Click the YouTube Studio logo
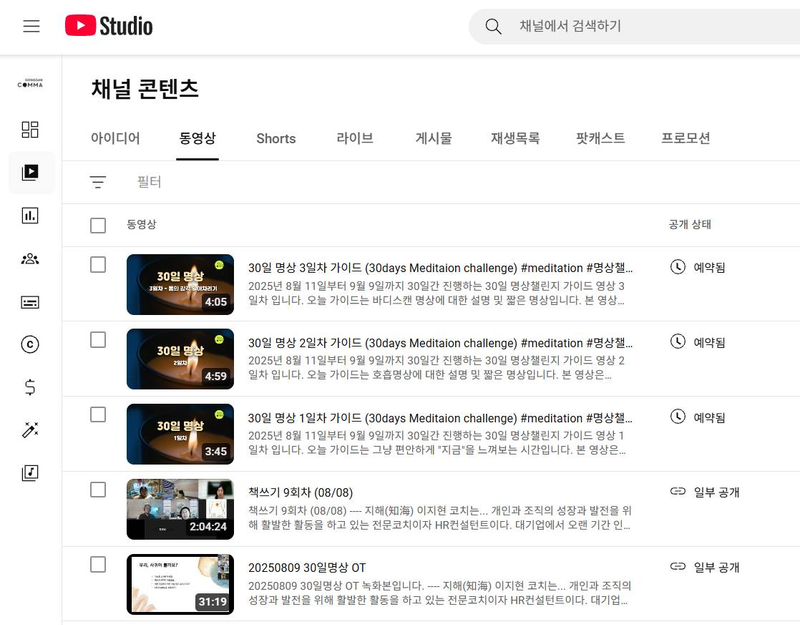Viewport: 800px width, 625px height. click(109, 26)
